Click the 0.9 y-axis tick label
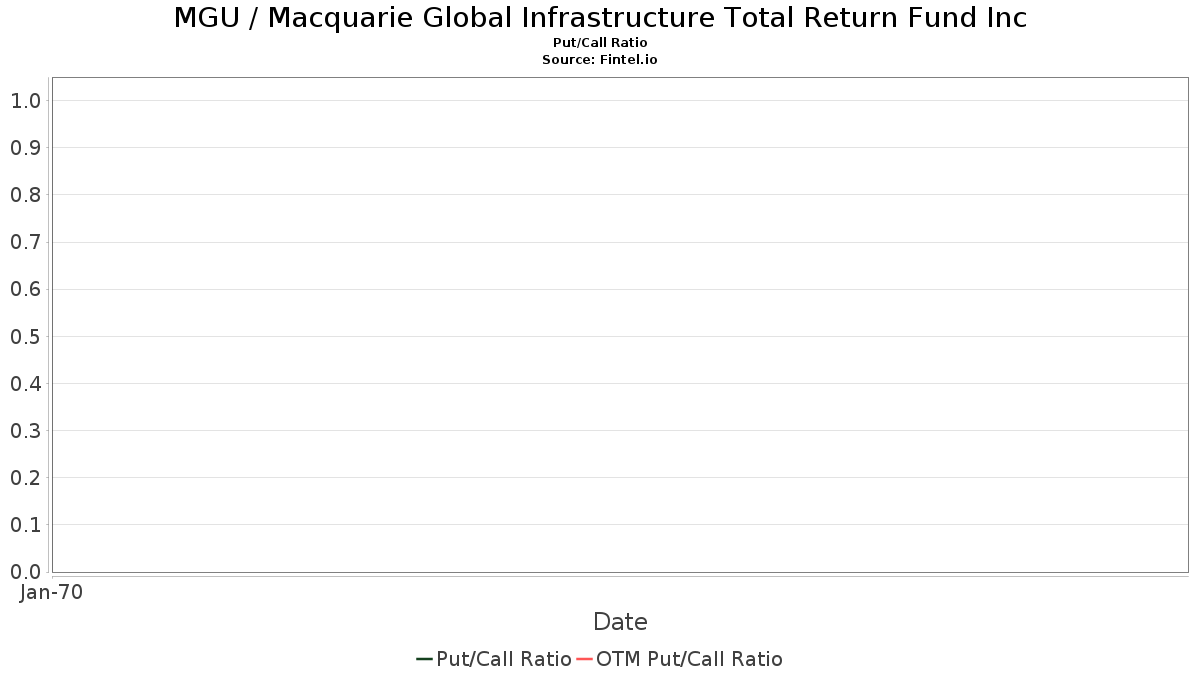 coord(26,148)
